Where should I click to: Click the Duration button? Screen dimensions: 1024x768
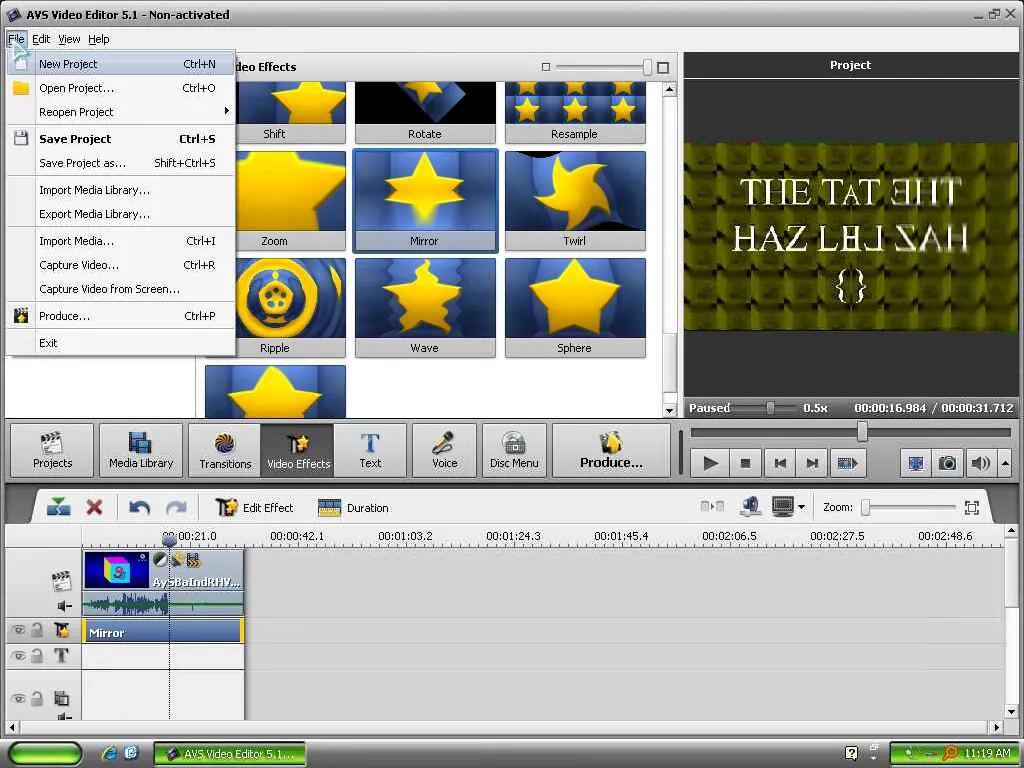point(353,507)
